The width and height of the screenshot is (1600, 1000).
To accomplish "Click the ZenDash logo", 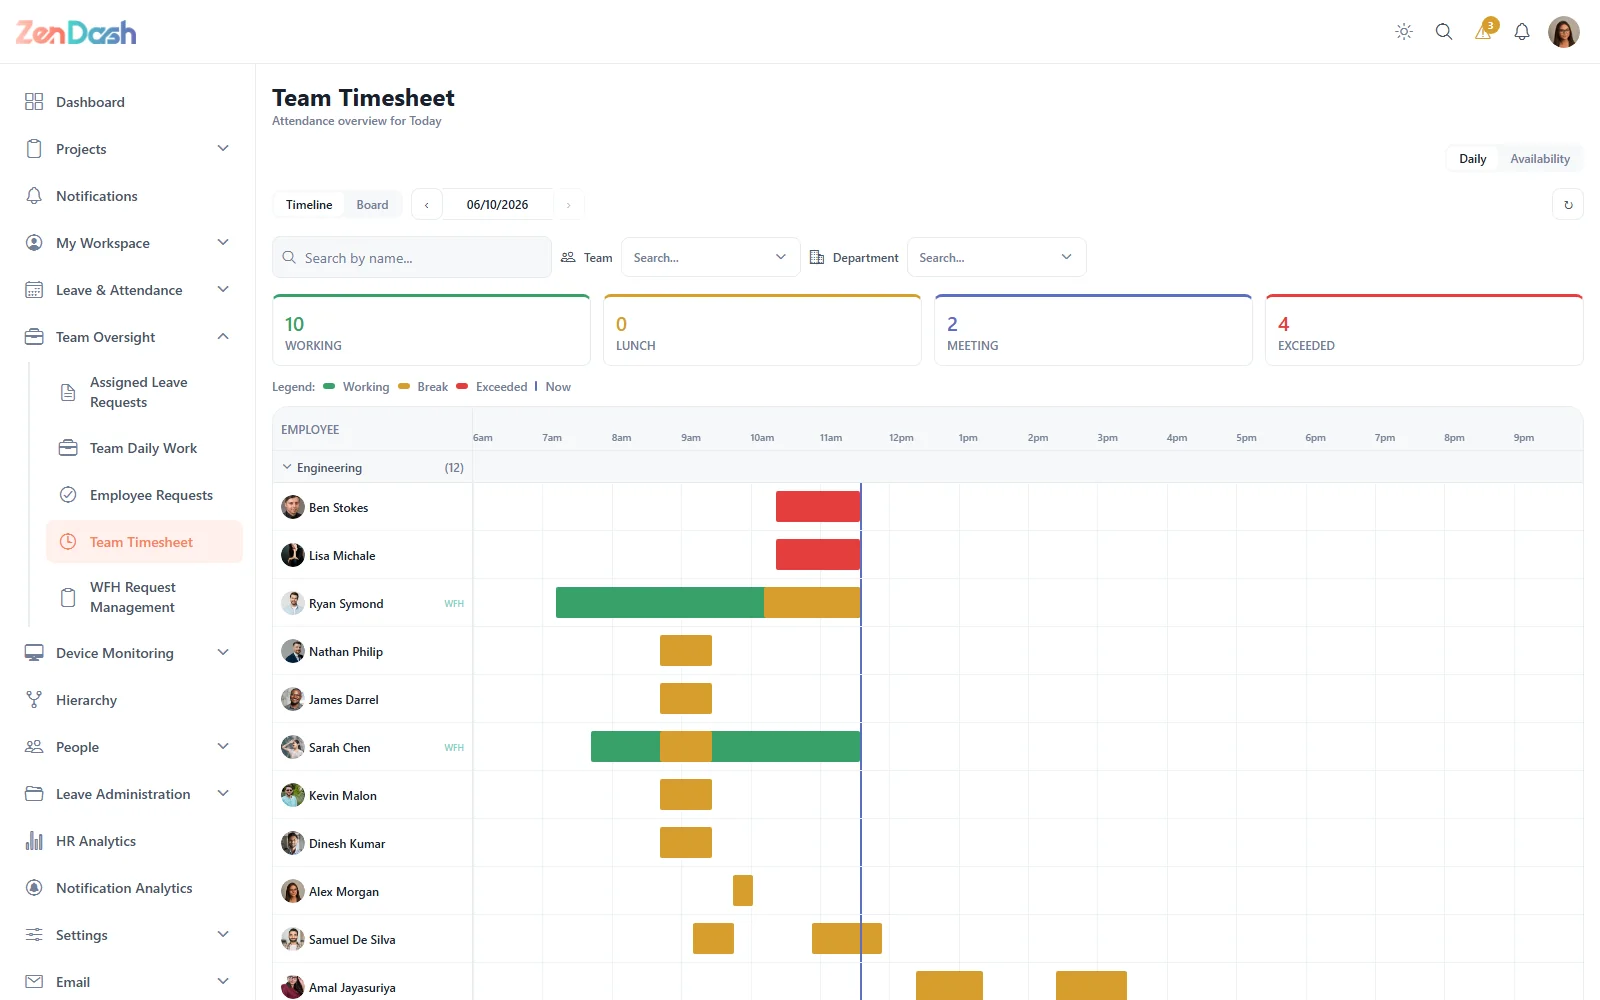I will click(x=76, y=32).
